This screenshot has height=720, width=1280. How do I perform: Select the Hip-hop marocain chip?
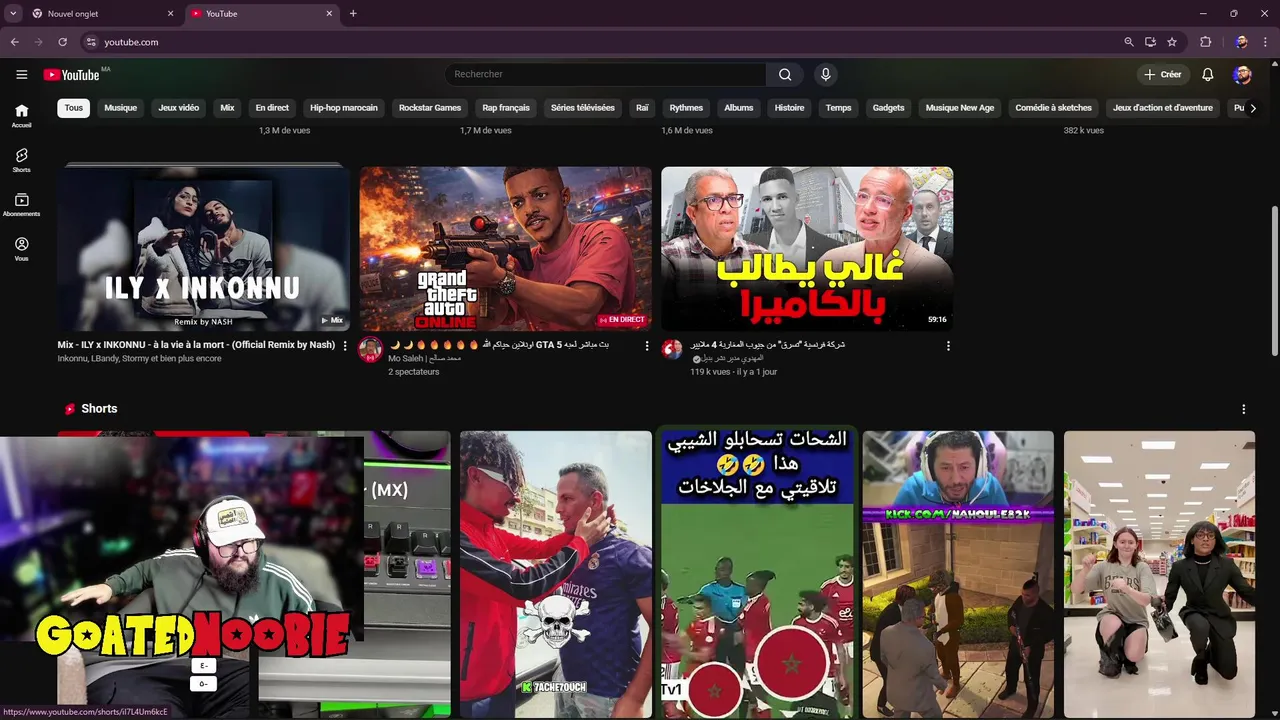tap(344, 108)
